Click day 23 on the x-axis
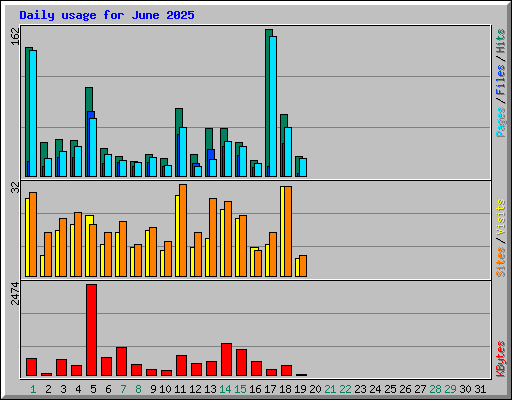Screen dimensions: 512x400 click(360, 389)
